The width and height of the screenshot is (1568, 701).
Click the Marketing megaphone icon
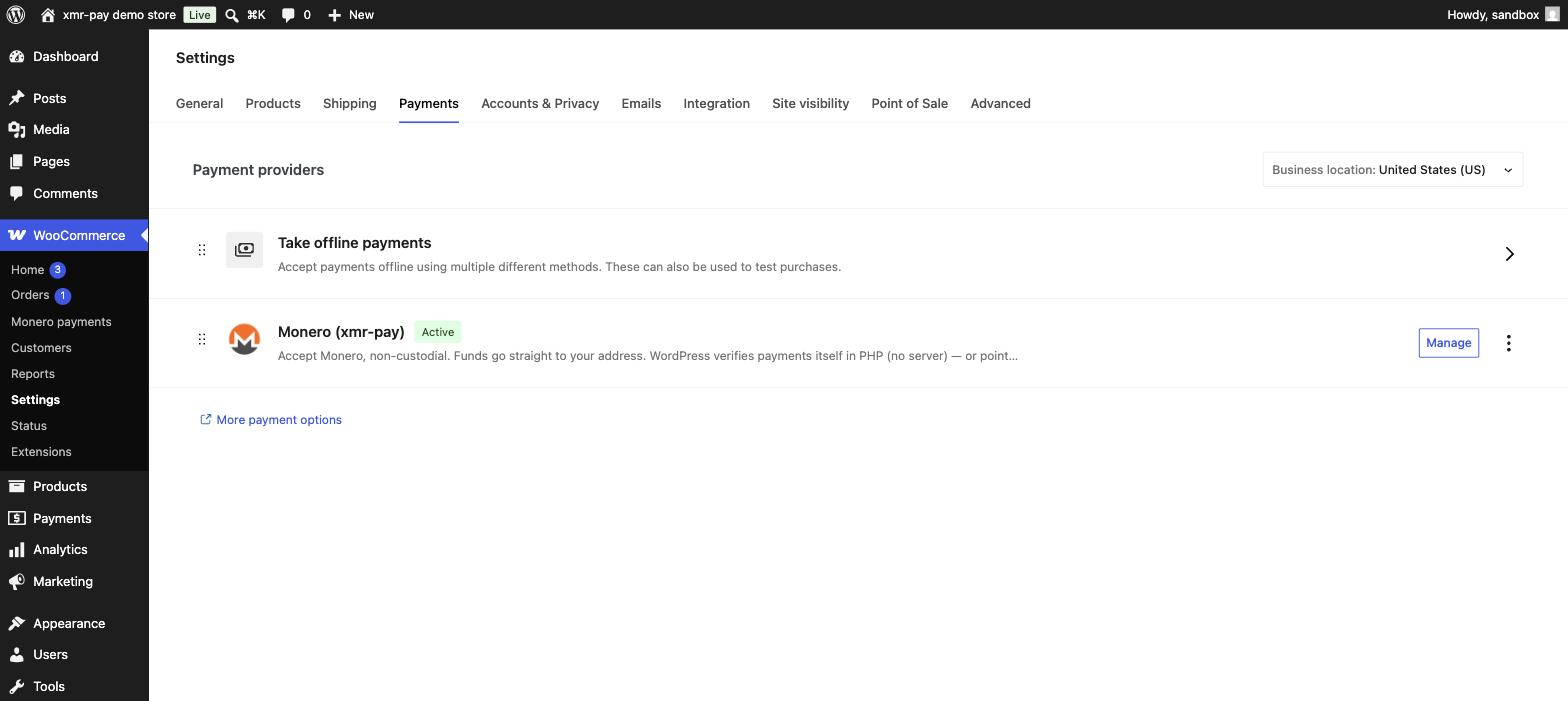pyautogui.click(x=17, y=582)
